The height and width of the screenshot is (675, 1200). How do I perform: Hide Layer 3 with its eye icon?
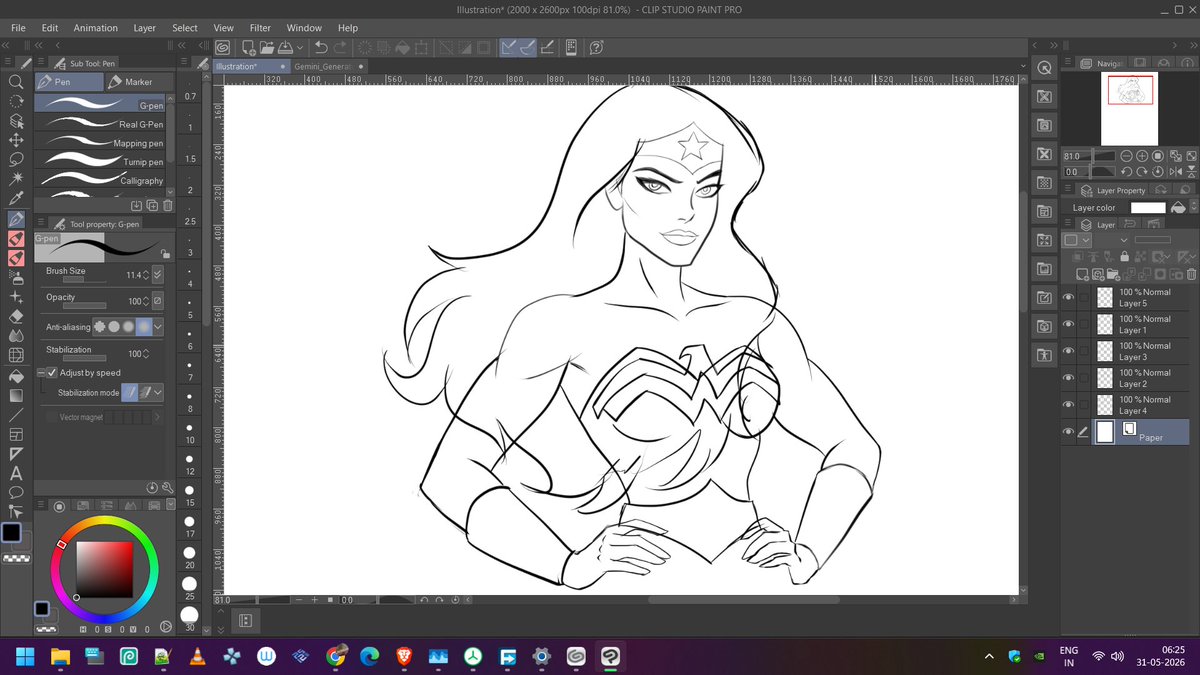point(1068,351)
